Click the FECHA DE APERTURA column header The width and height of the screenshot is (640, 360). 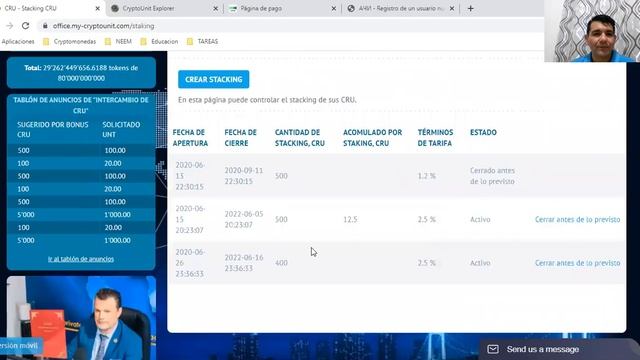[190, 138]
